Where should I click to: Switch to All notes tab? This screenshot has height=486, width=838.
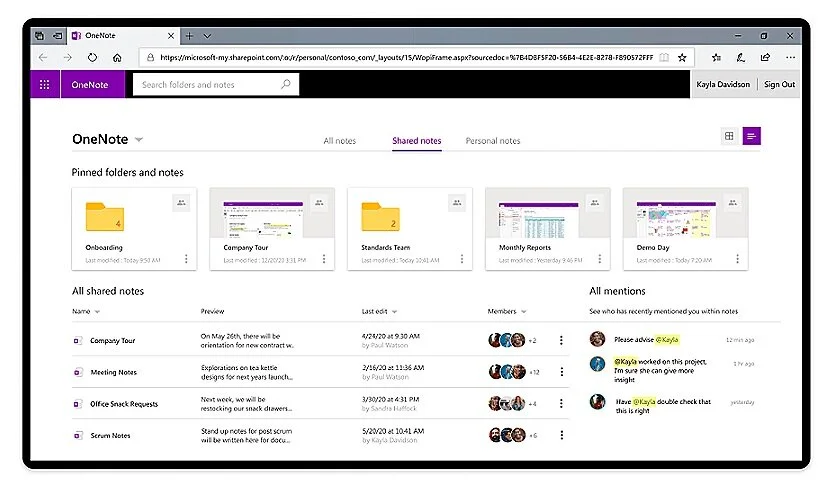[x=339, y=141]
